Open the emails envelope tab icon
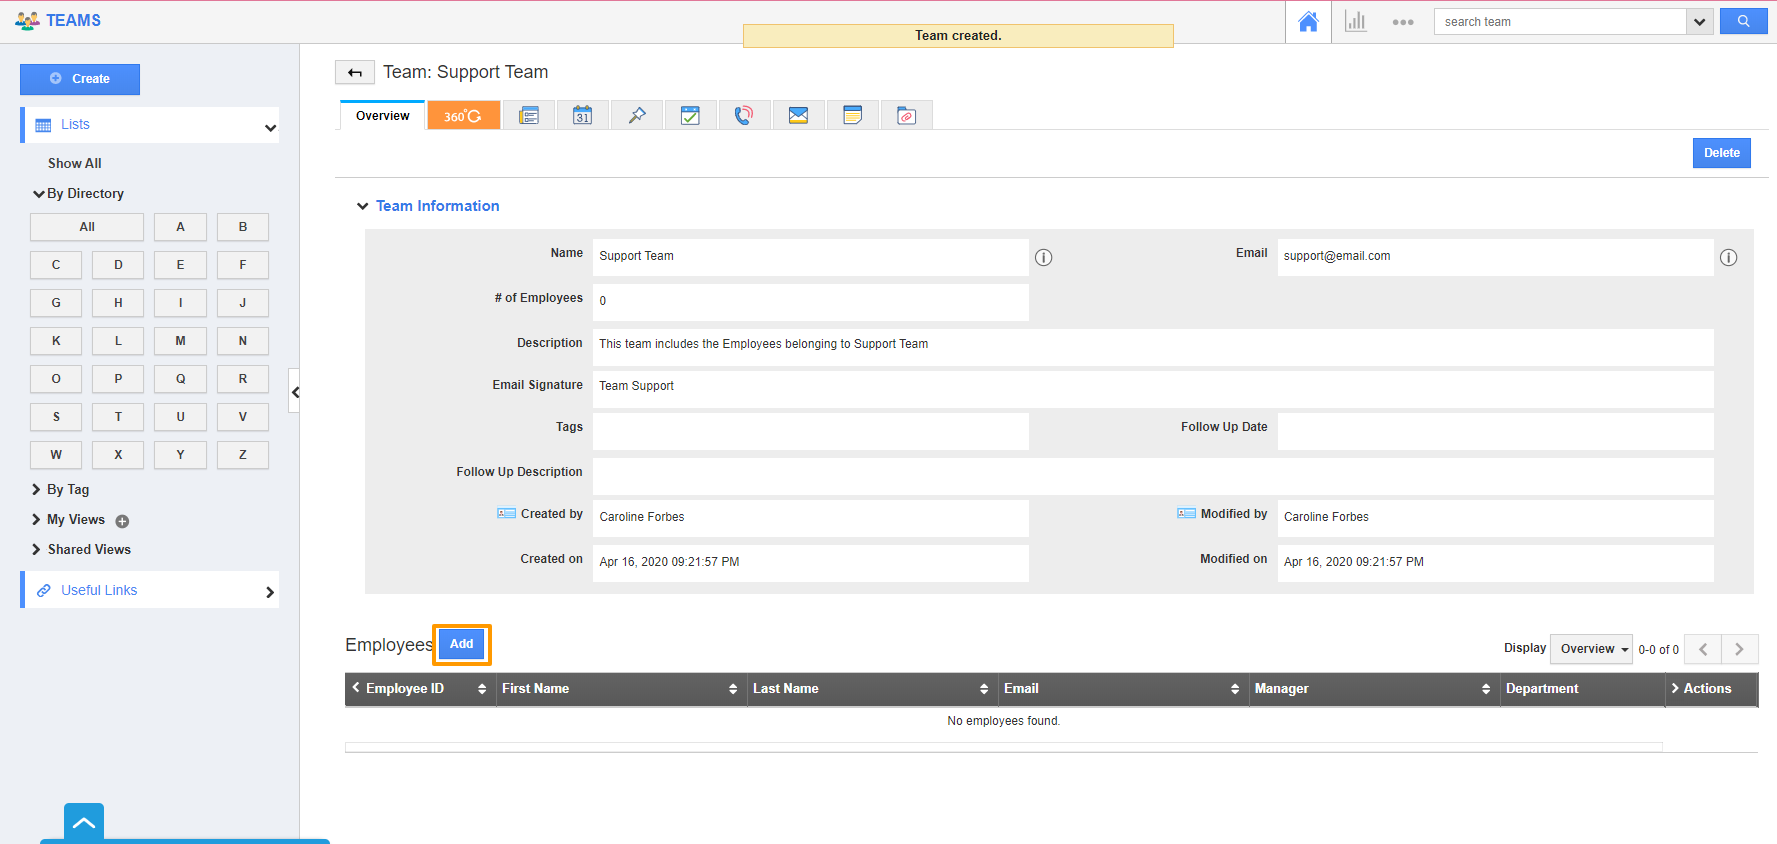The height and width of the screenshot is (844, 1777). tap(798, 116)
